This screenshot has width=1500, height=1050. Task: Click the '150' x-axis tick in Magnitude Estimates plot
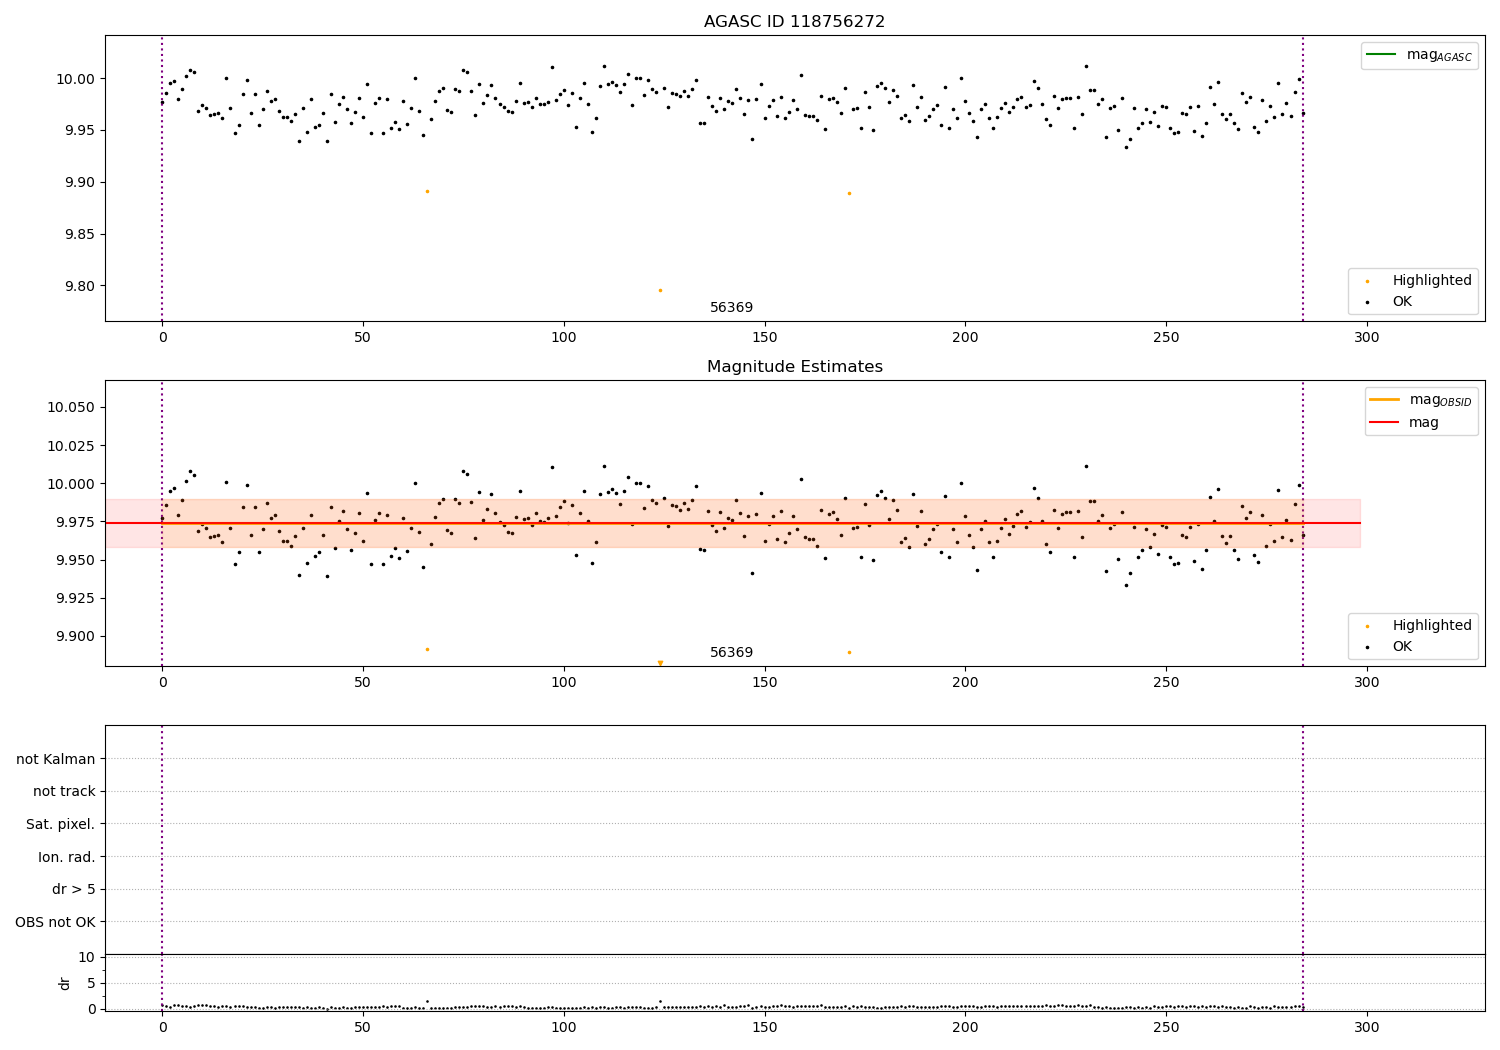[x=764, y=683]
